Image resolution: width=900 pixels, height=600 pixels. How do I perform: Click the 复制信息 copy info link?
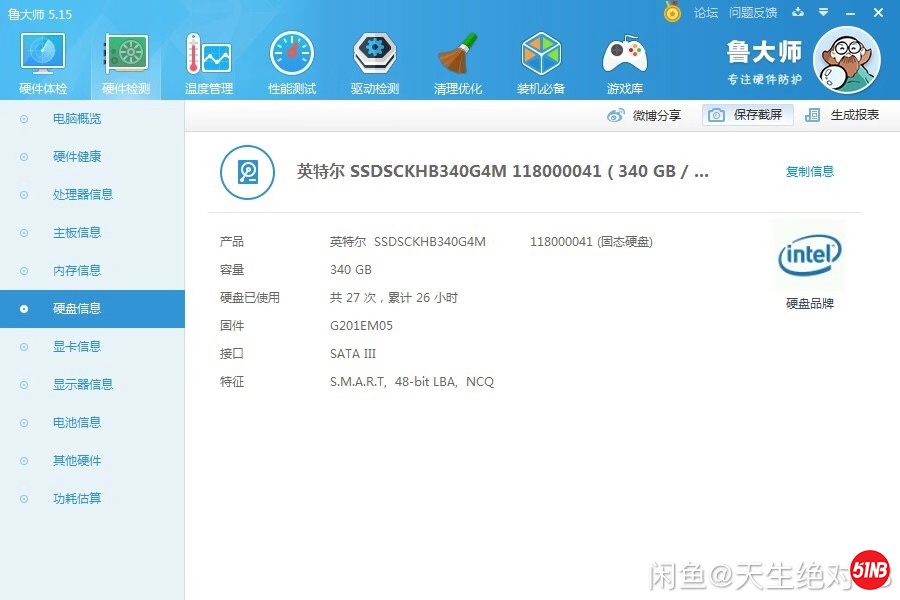click(x=809, y=172)
